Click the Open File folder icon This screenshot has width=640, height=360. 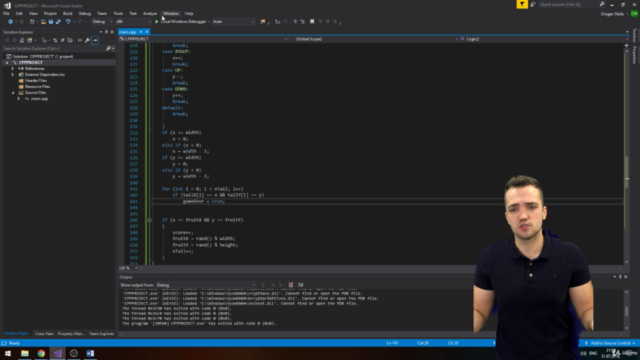coord(43,22)
